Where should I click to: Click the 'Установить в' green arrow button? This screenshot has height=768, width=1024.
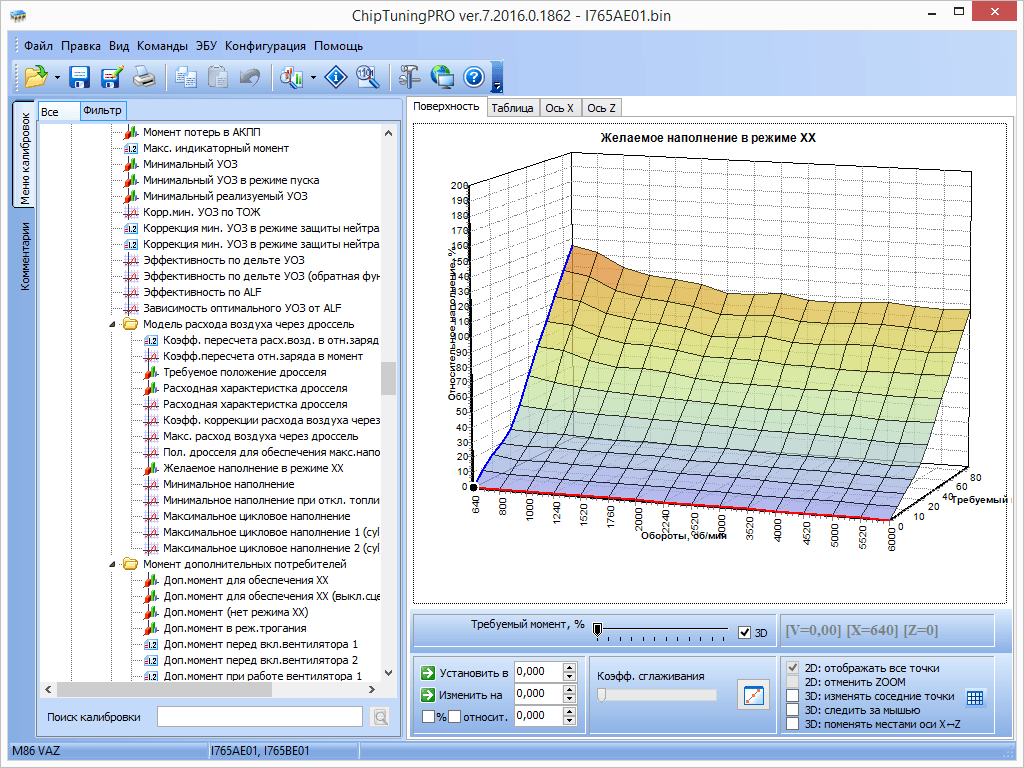click(429, 673)
